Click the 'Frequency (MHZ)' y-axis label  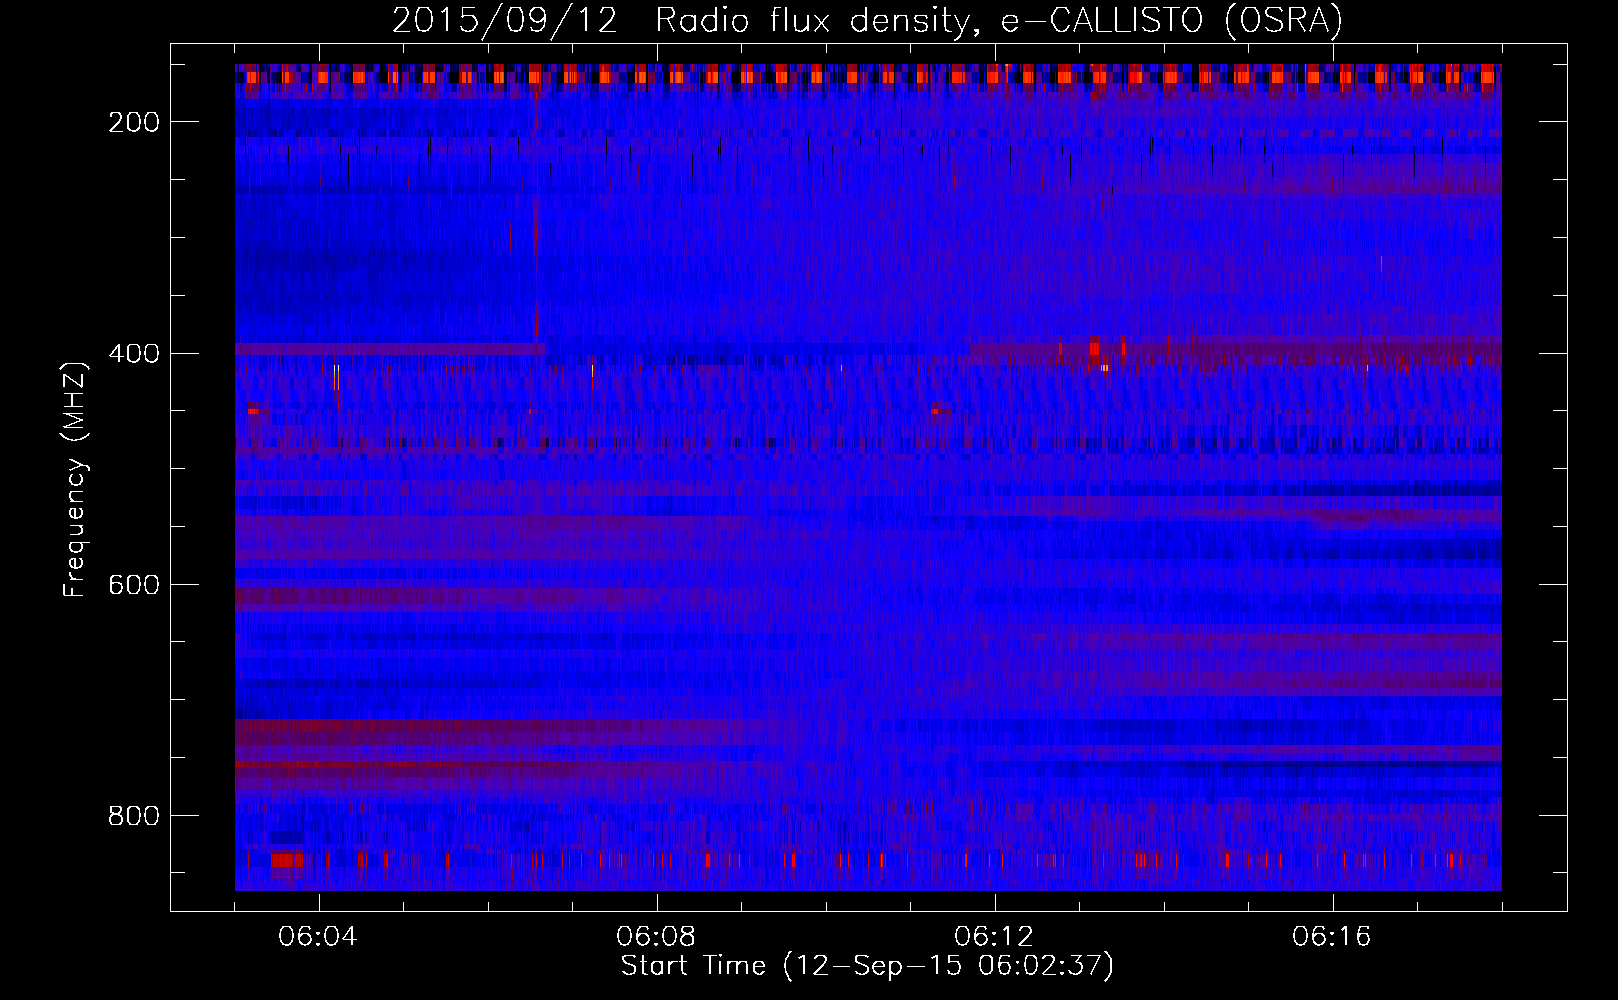point(75,479)
